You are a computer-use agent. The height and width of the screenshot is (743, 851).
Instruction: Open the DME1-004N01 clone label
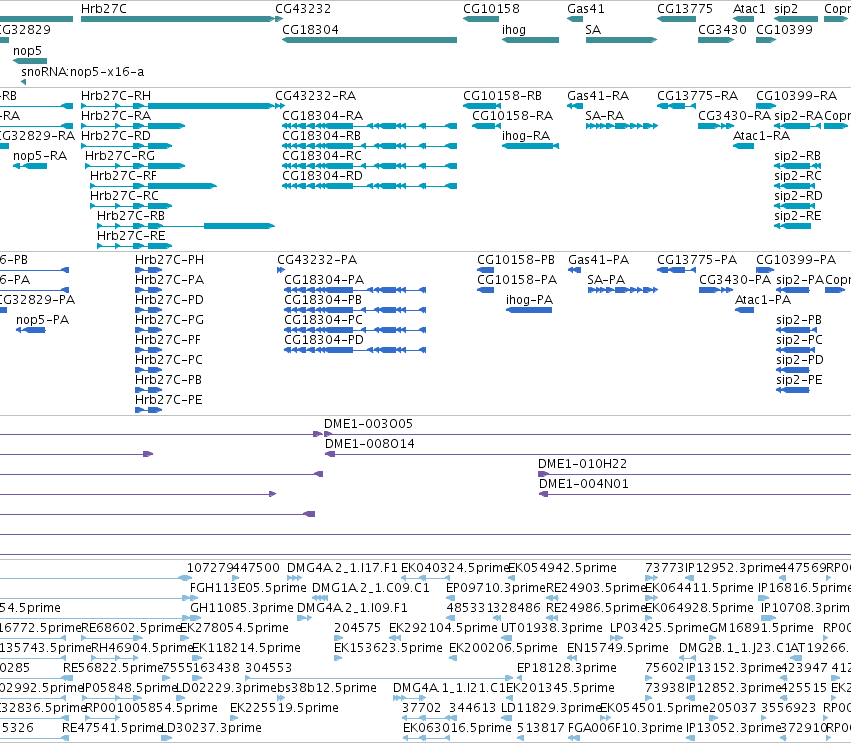[583, 484]
